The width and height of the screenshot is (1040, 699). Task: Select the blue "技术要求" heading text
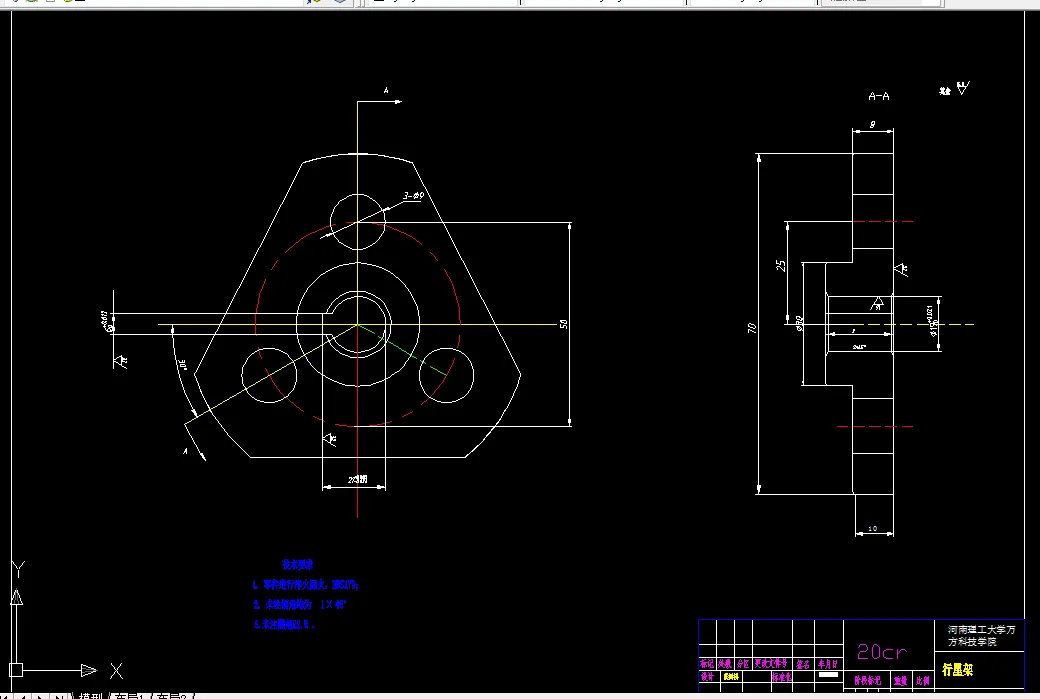[297, 564]
